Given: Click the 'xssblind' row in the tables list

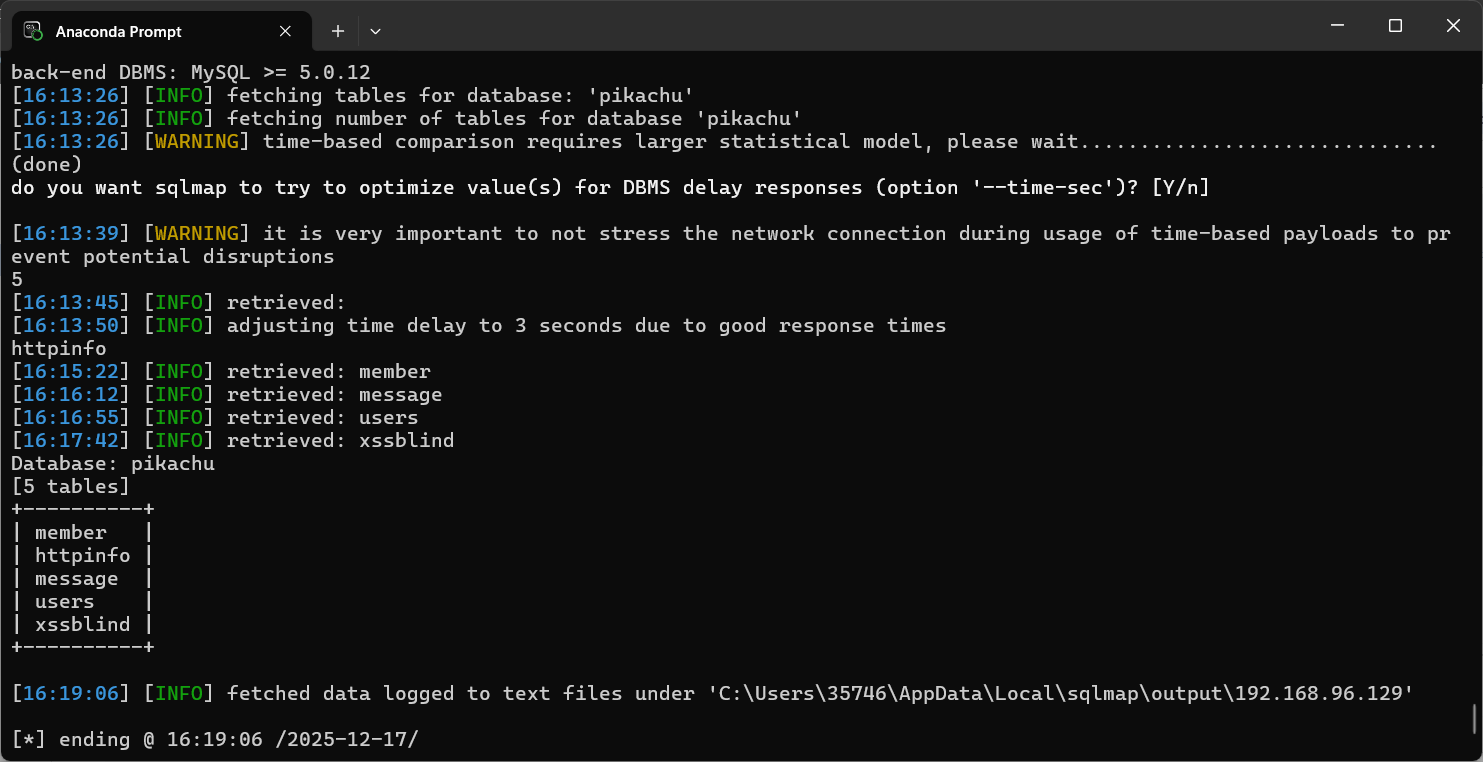Looking at the screenshot, I should click(x=82, y=625).
